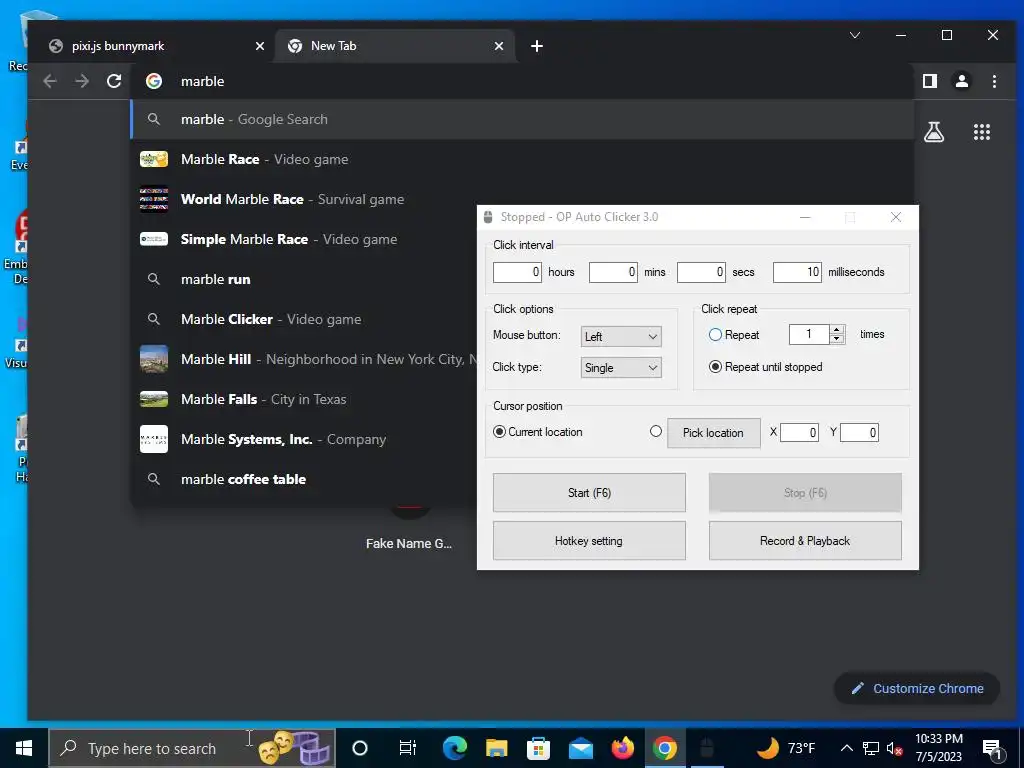Select the marble run suggestion
Viewport: 1024px width, 768px height.
point(304,279)
